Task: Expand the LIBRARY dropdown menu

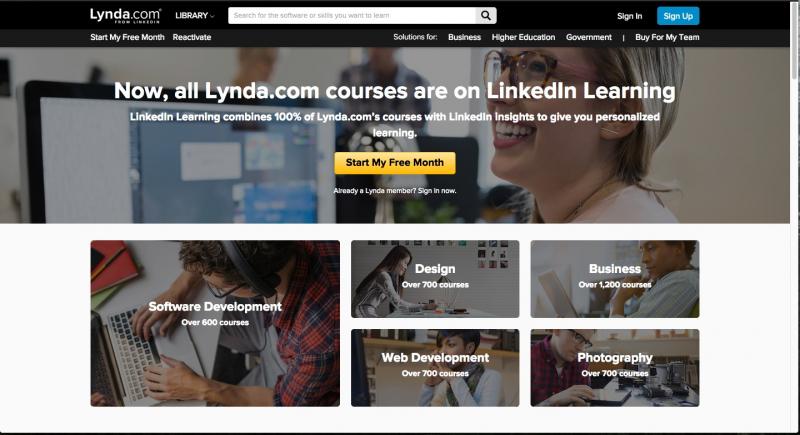Action: coord(194,16)
